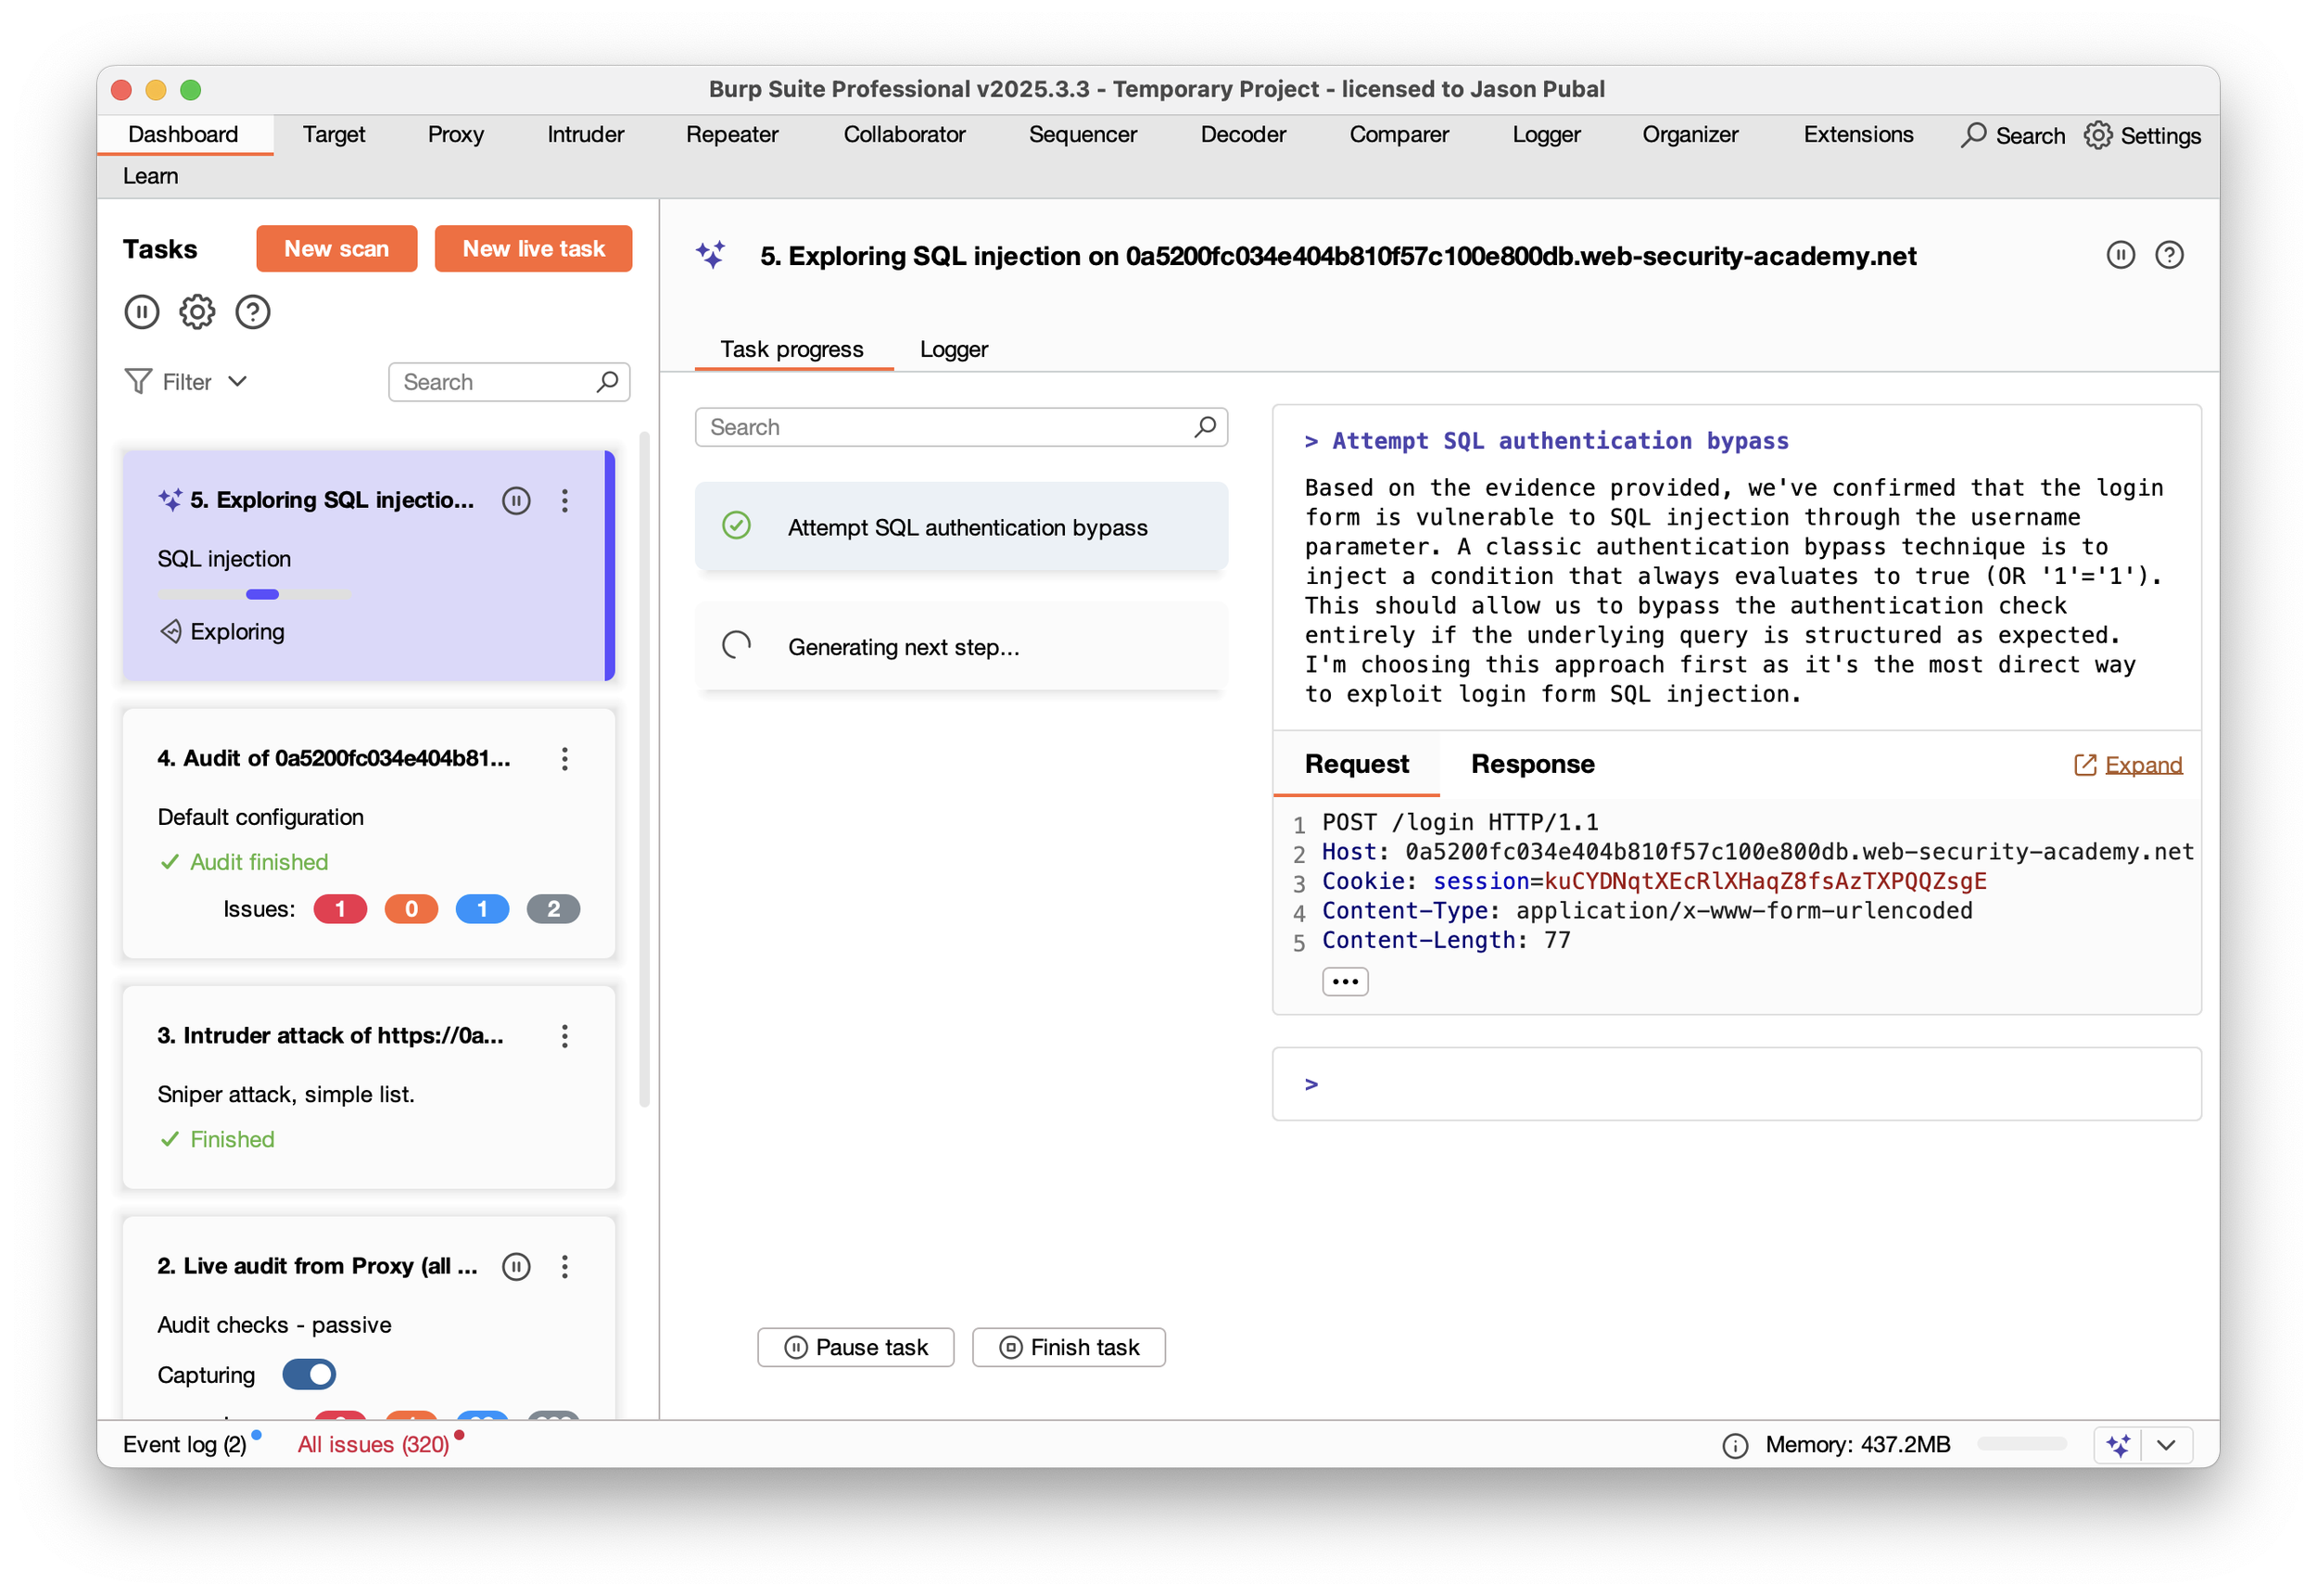The image size is (2317, 1596).
Task: Switch to the Proxy tab
Action: coord(456,135)
